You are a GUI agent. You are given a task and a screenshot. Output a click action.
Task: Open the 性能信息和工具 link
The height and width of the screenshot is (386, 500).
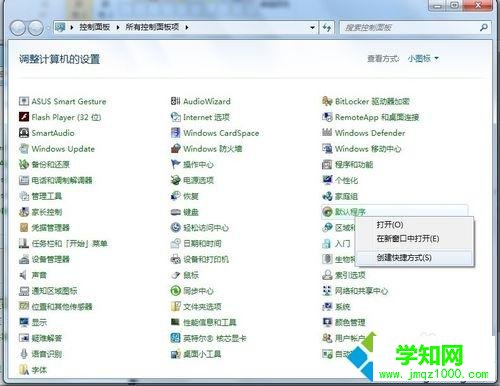coord(209,322)
